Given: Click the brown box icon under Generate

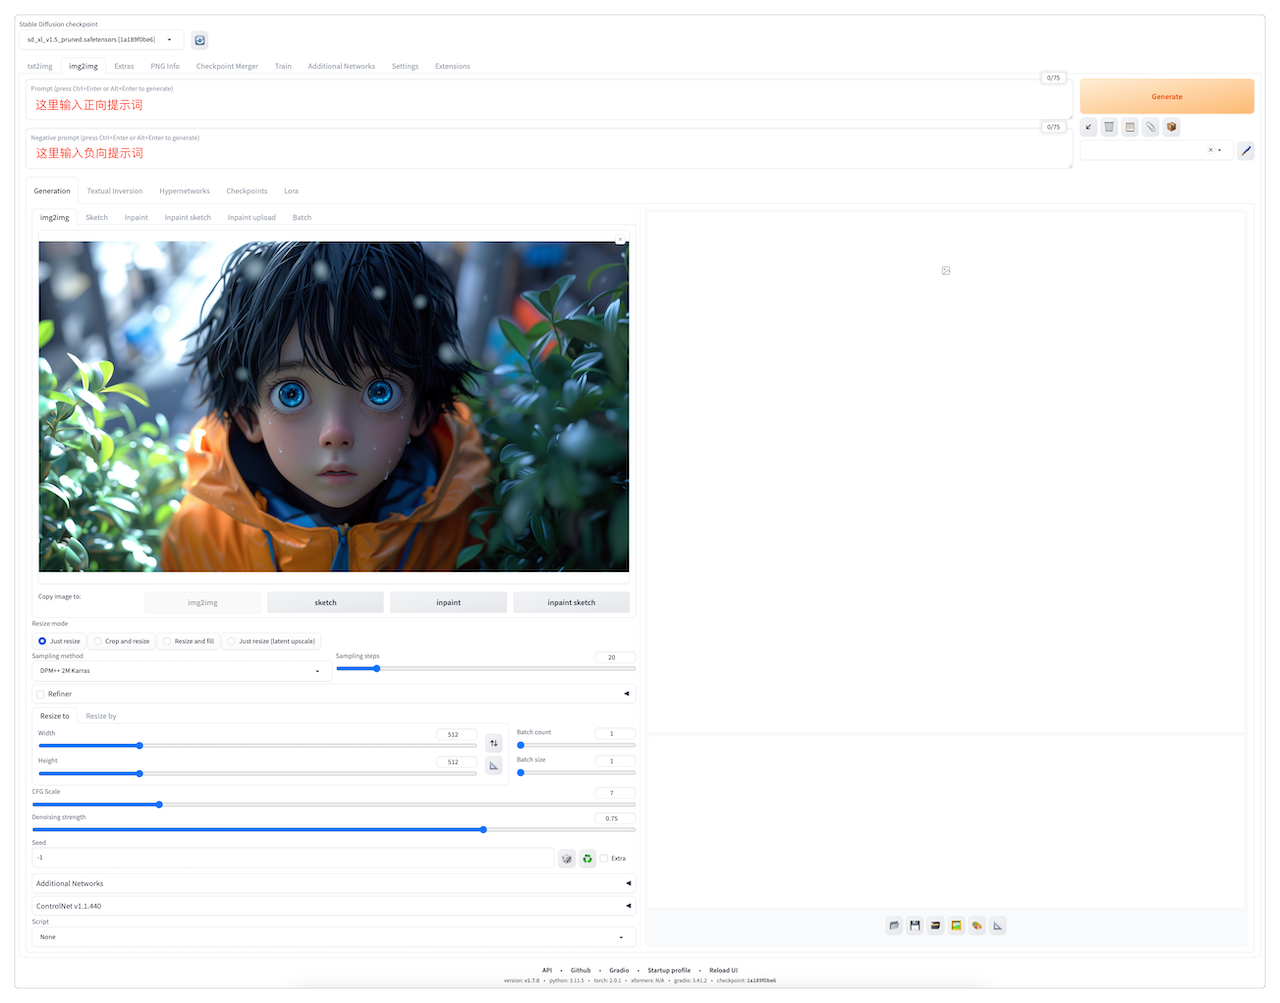Looking at the screenshot, I should coord(1172,127).
